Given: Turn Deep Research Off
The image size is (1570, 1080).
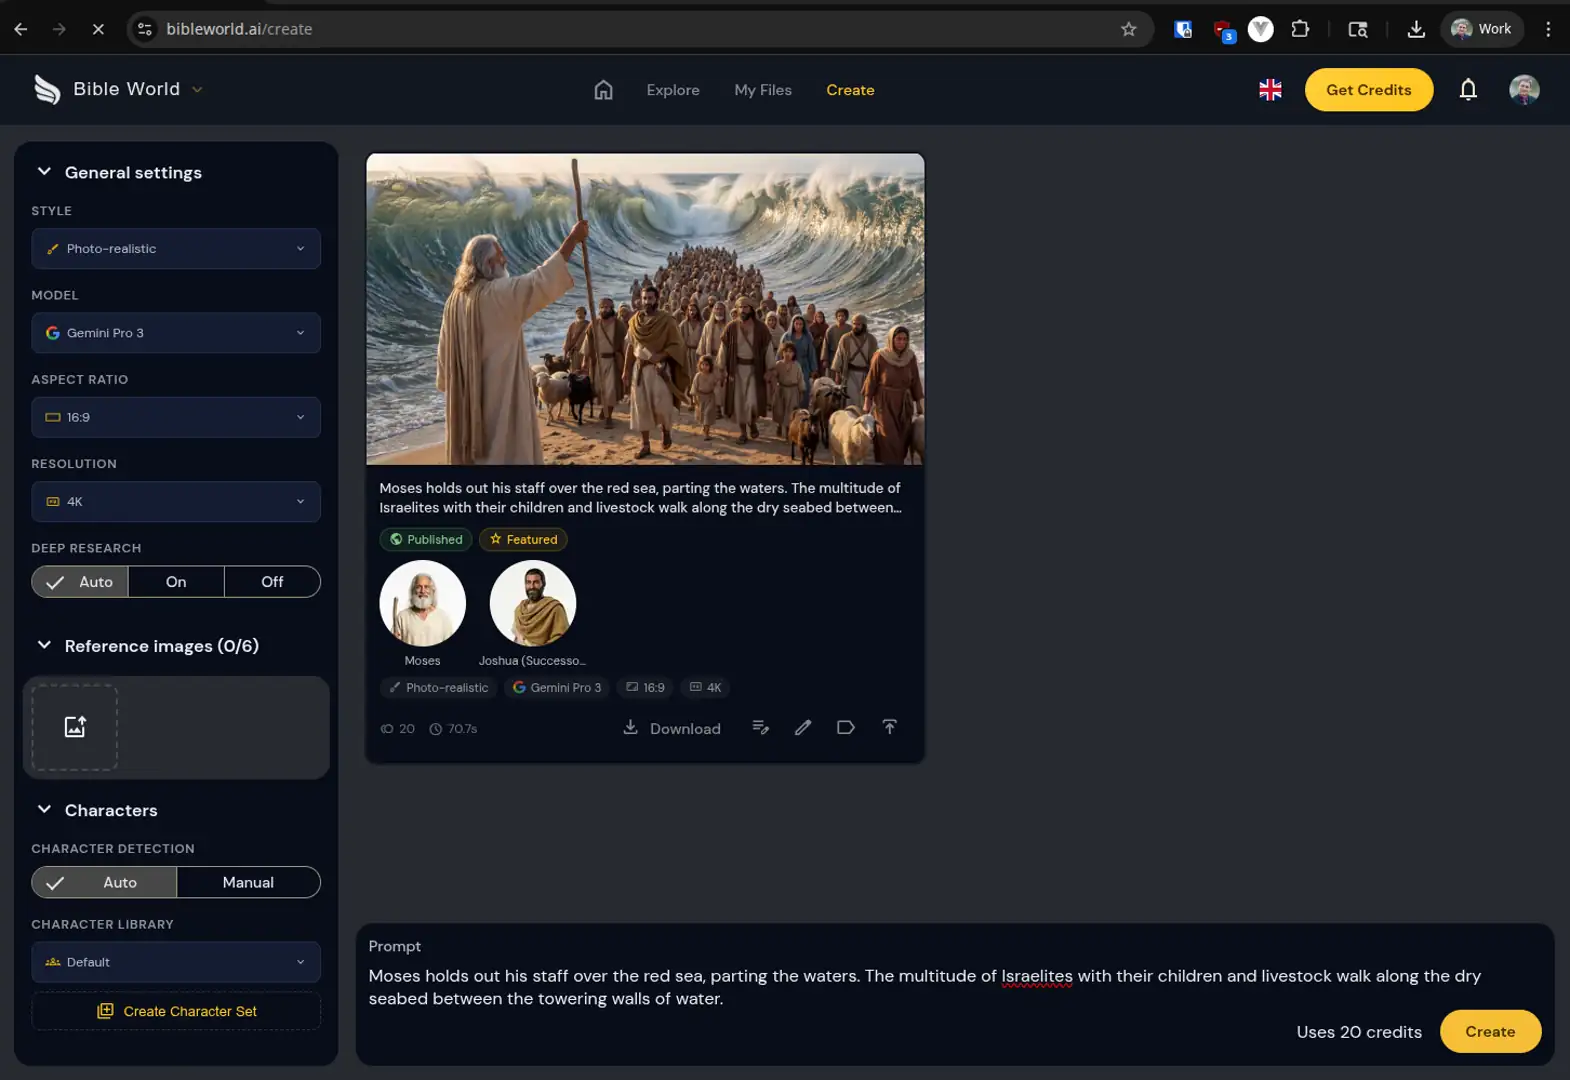Looking at the screenshot, I should [272, 582].
